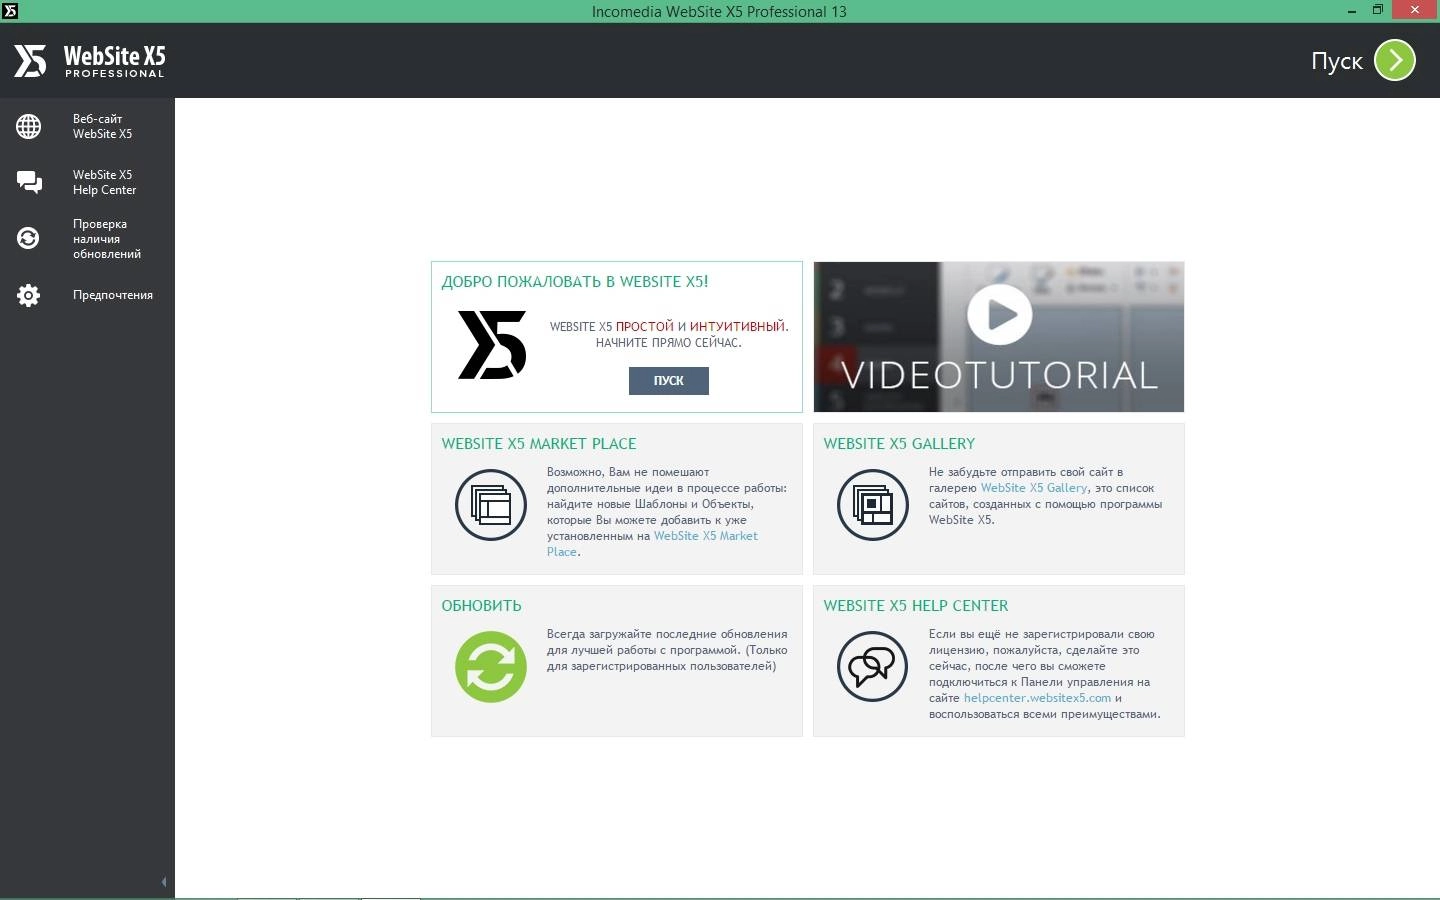Collapse the sidebar with the arrow
The width and height of the screenshot is (1440, 900).
pyautogui.click(x=164, y=882)
